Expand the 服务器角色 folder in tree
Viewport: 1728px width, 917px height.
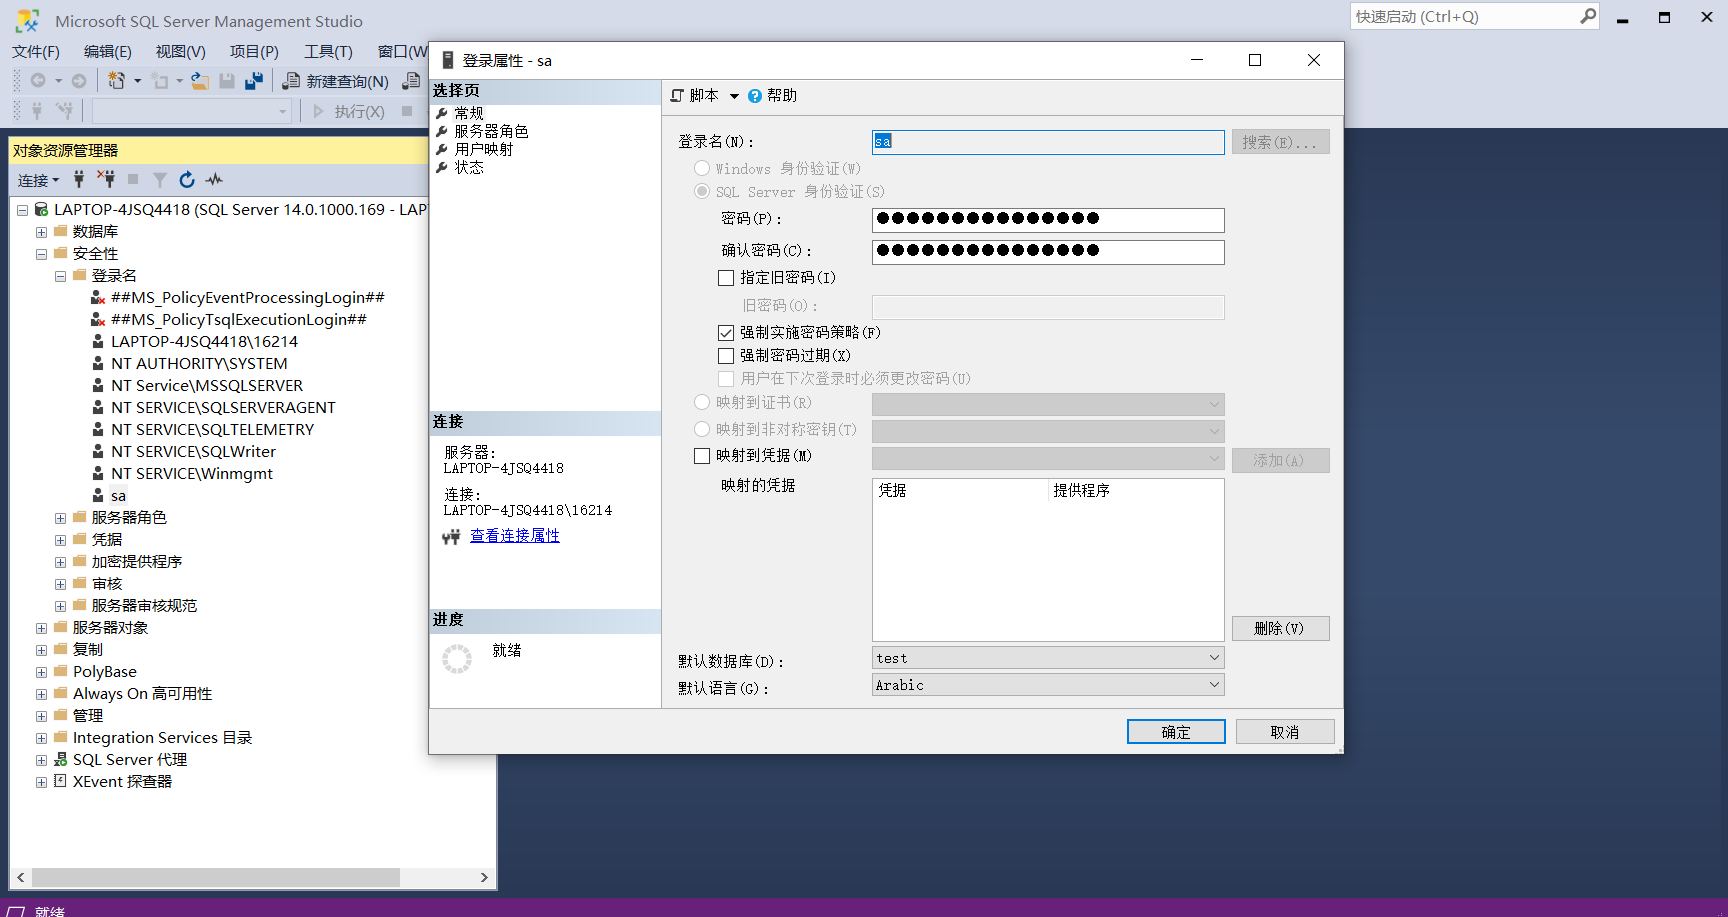(x=60, y=518)
